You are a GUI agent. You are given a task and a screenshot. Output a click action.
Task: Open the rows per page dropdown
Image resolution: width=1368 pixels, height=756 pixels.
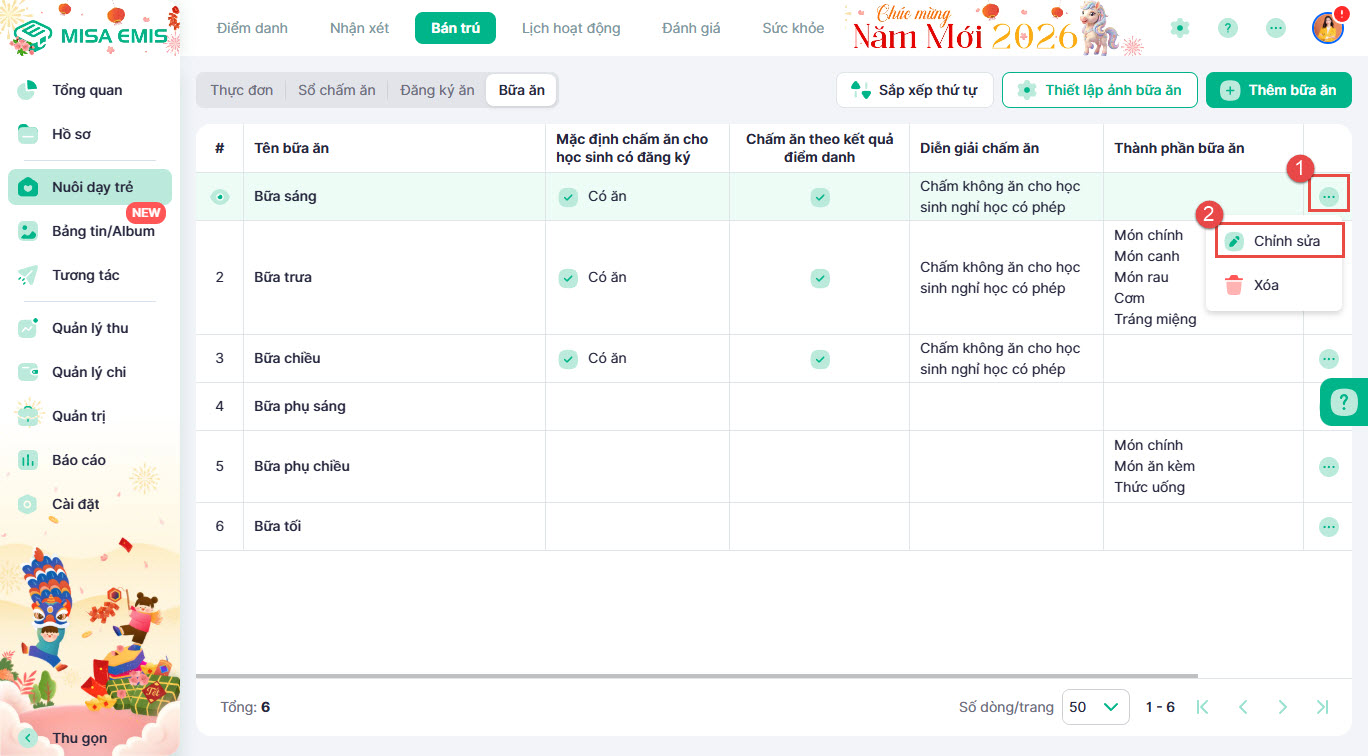tap(1095, 707)
